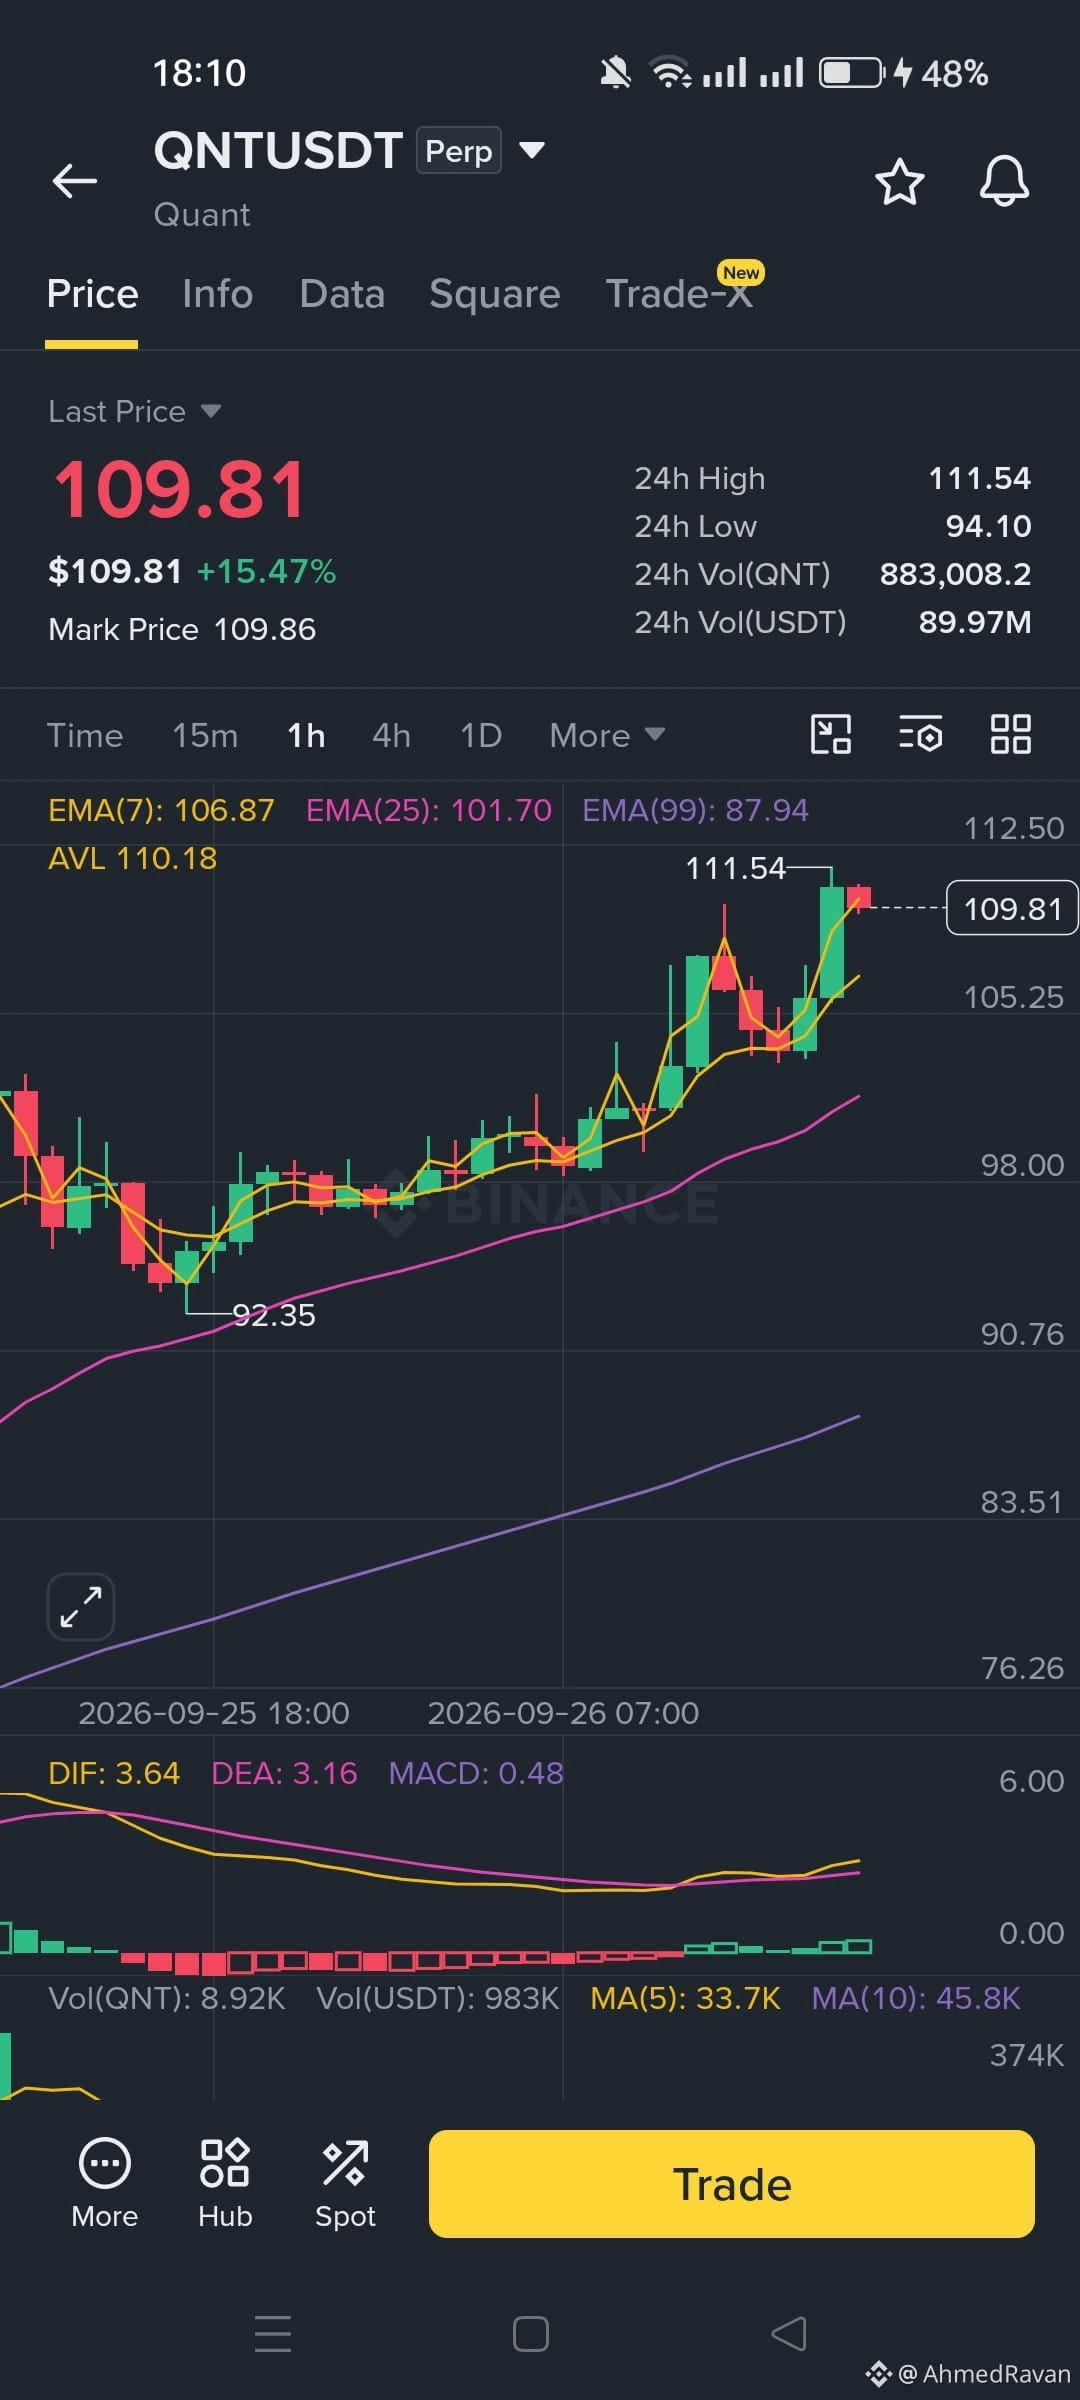Switch to the Info tab

pyautogui.click(x=217, y=294)
